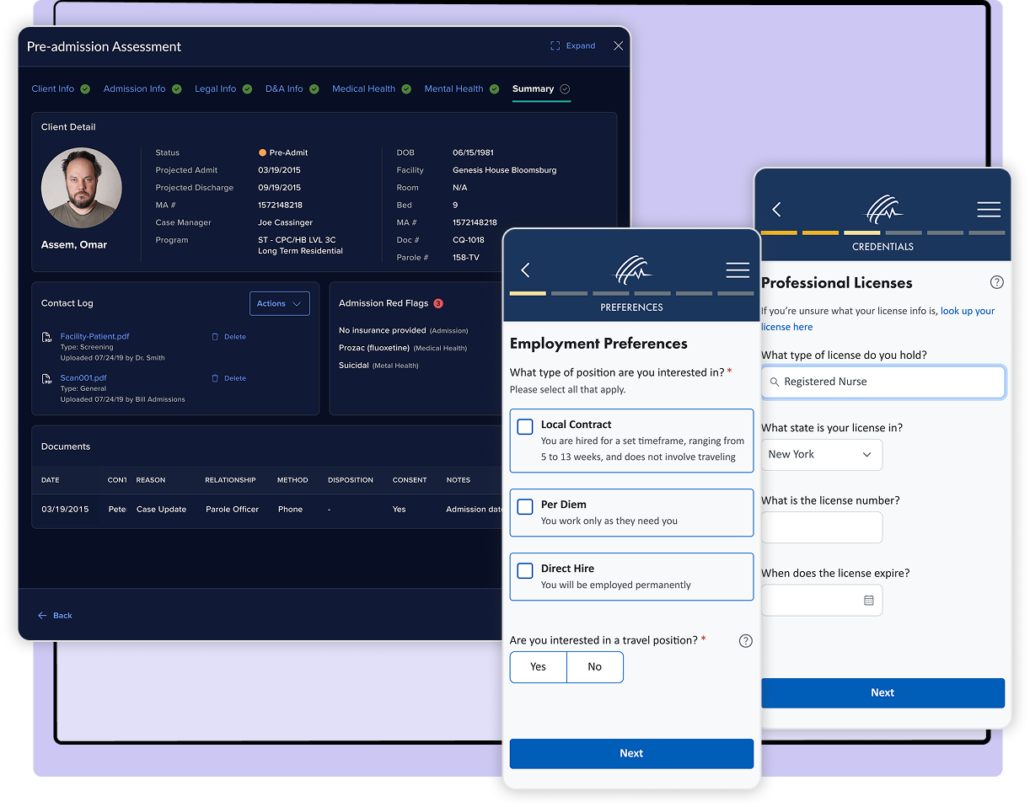Check the Per Diem checkbox

(525, 506)
